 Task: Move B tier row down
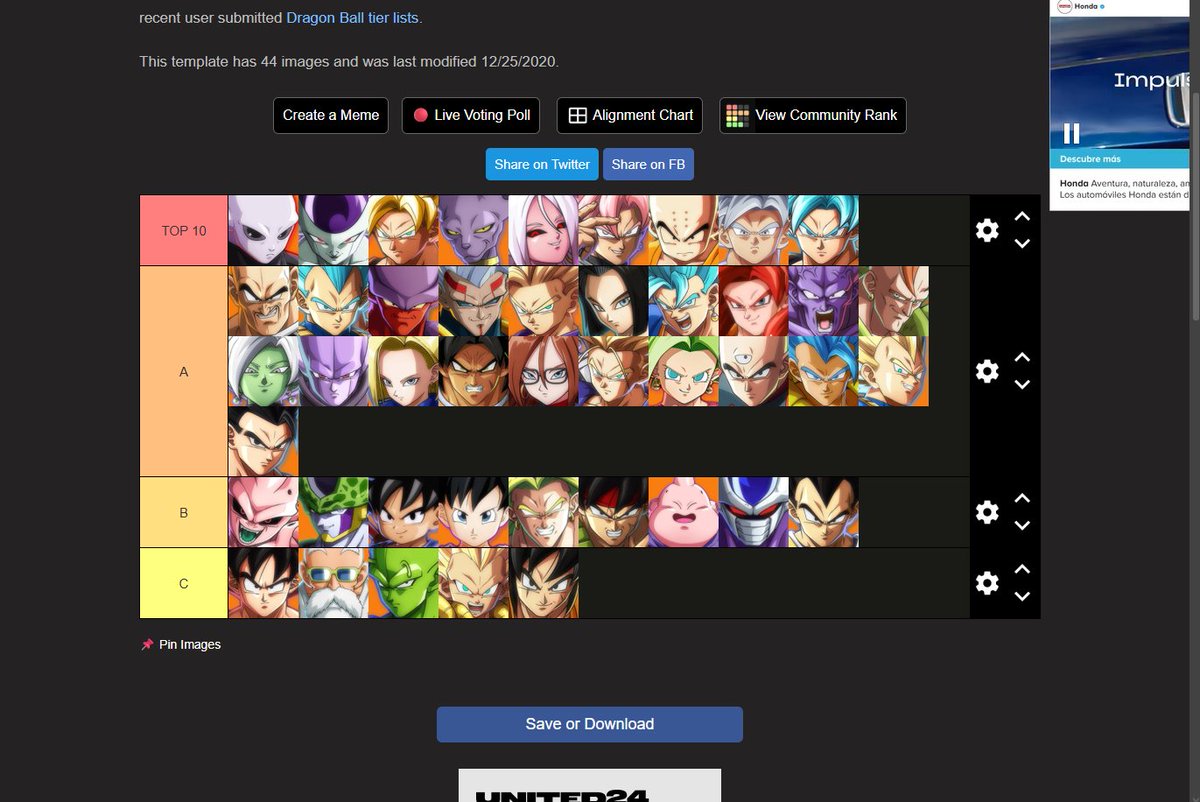(x=1022, y=525)
